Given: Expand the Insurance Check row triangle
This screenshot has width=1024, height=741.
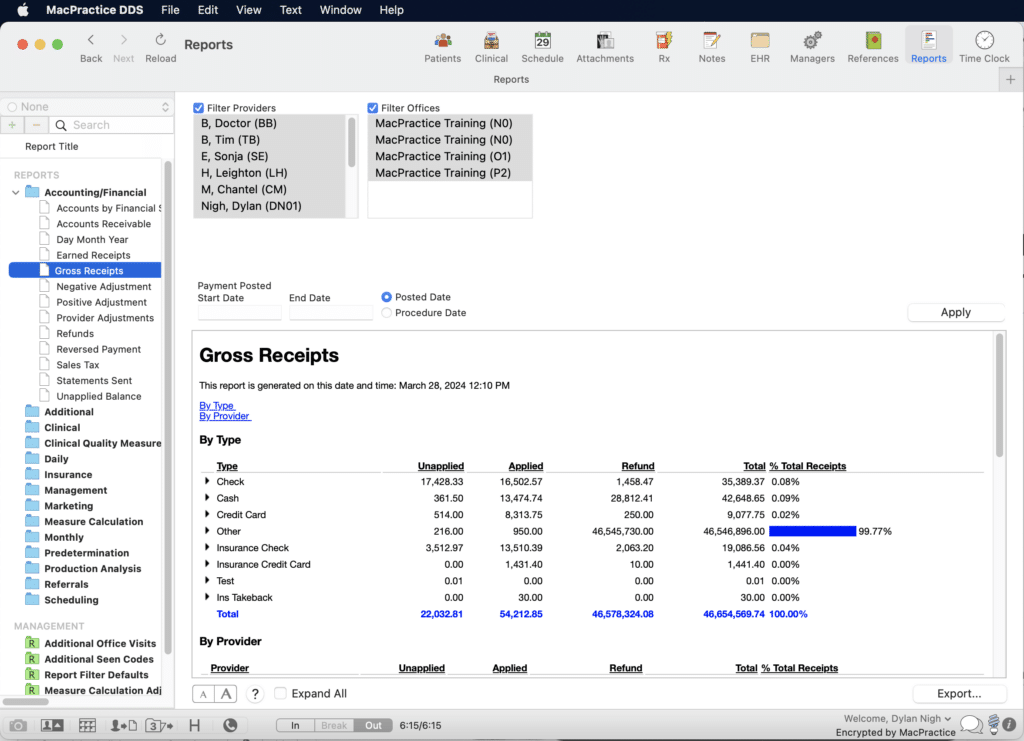Looking at the screenshot, I should click(207, 547).
